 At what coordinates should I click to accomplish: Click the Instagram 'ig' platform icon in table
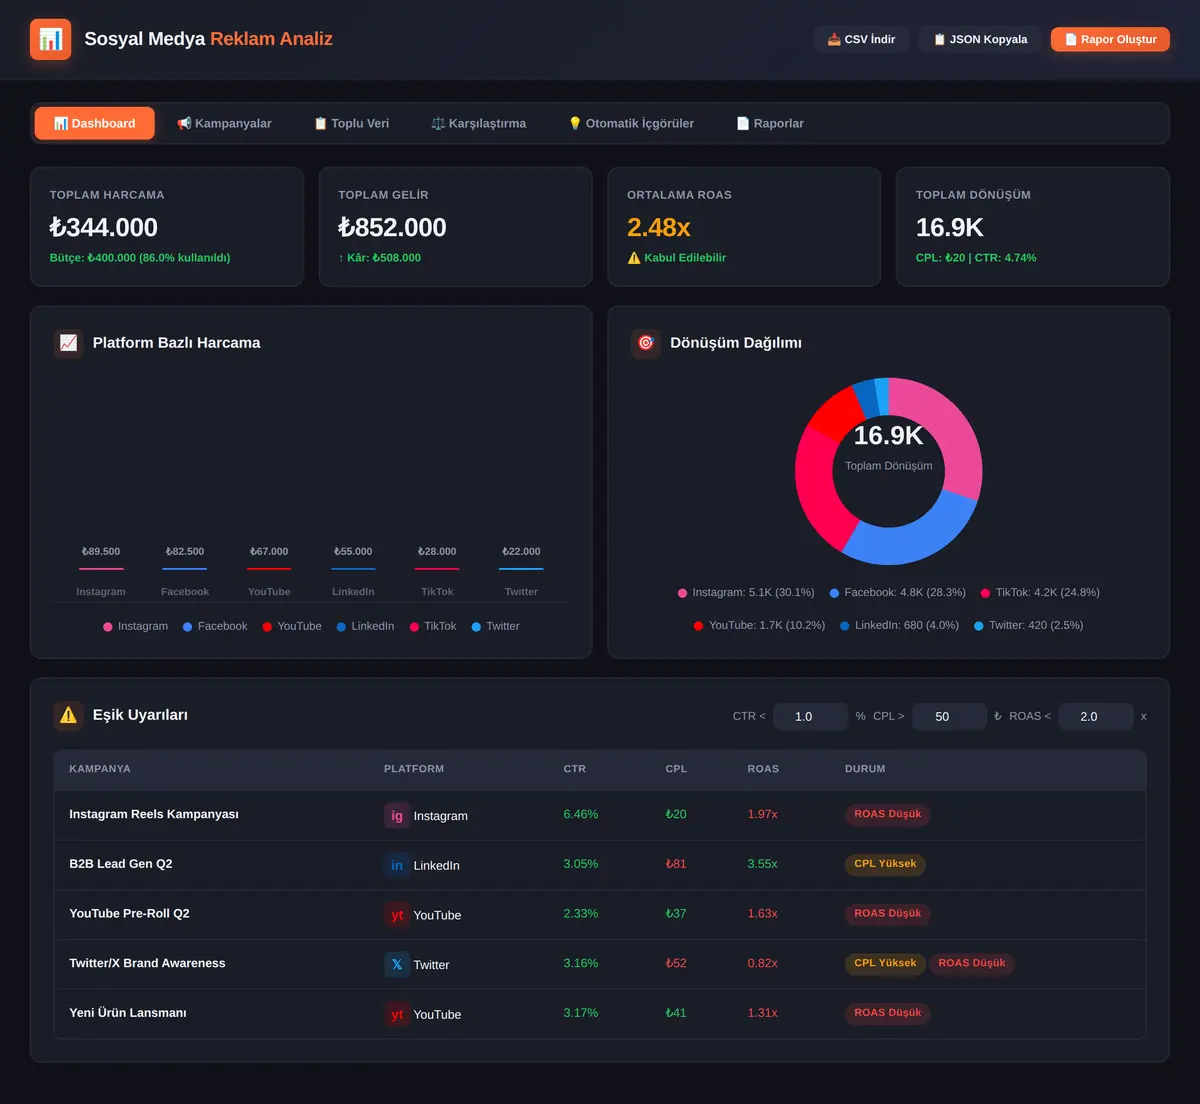click(397, 815)
